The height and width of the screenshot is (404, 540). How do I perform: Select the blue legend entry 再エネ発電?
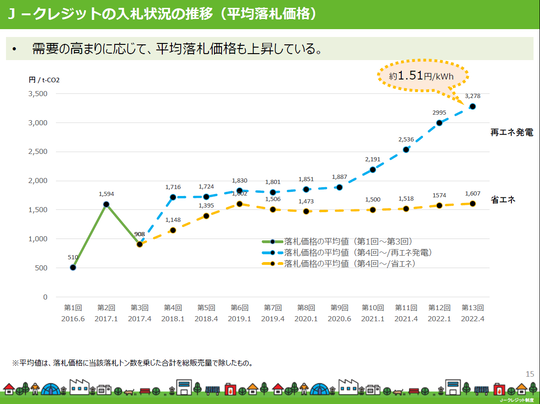click(347, 252)
